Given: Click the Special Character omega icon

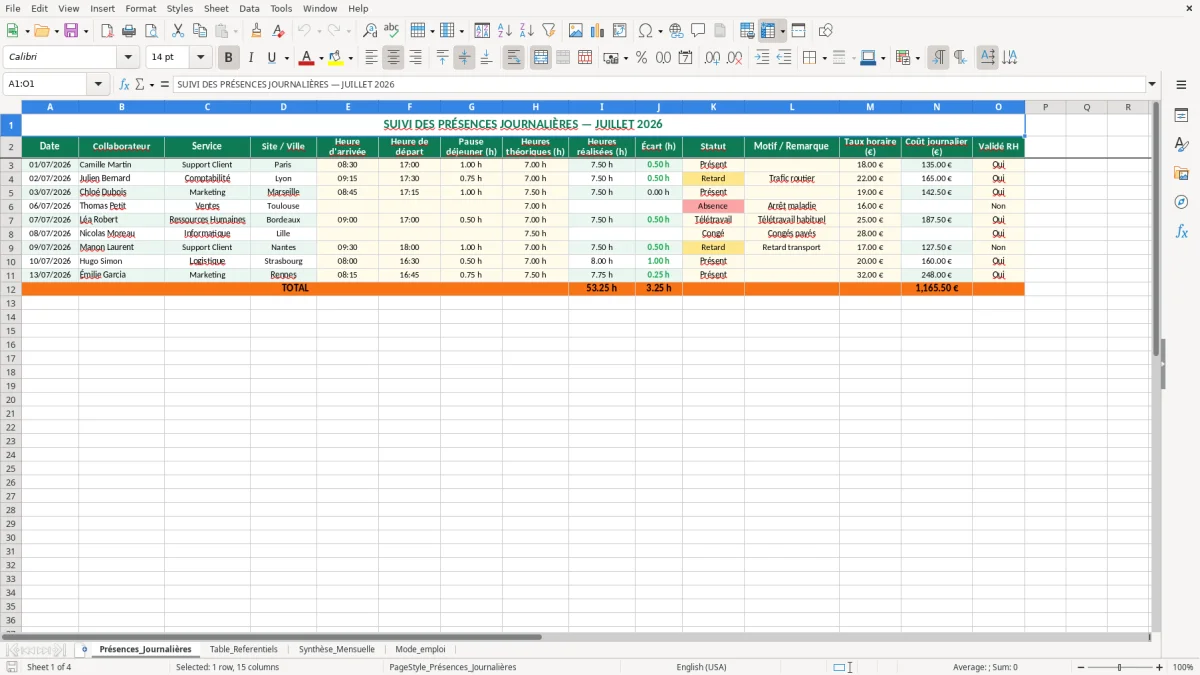Looking at the screenshot, I should (x=645, y=31).
